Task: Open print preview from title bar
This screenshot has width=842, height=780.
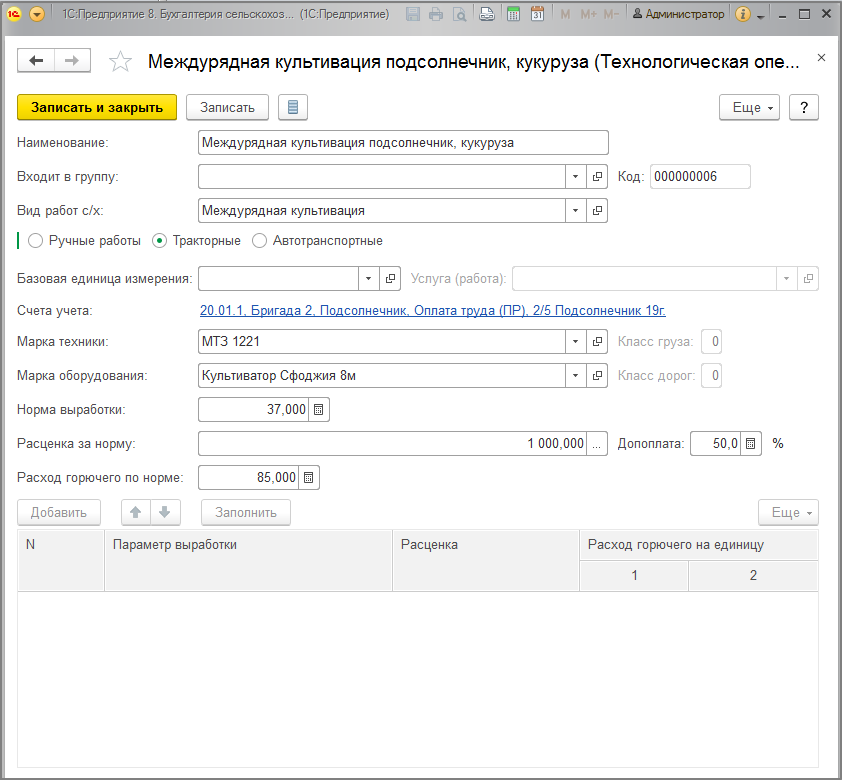Action: tap(460, 14)
